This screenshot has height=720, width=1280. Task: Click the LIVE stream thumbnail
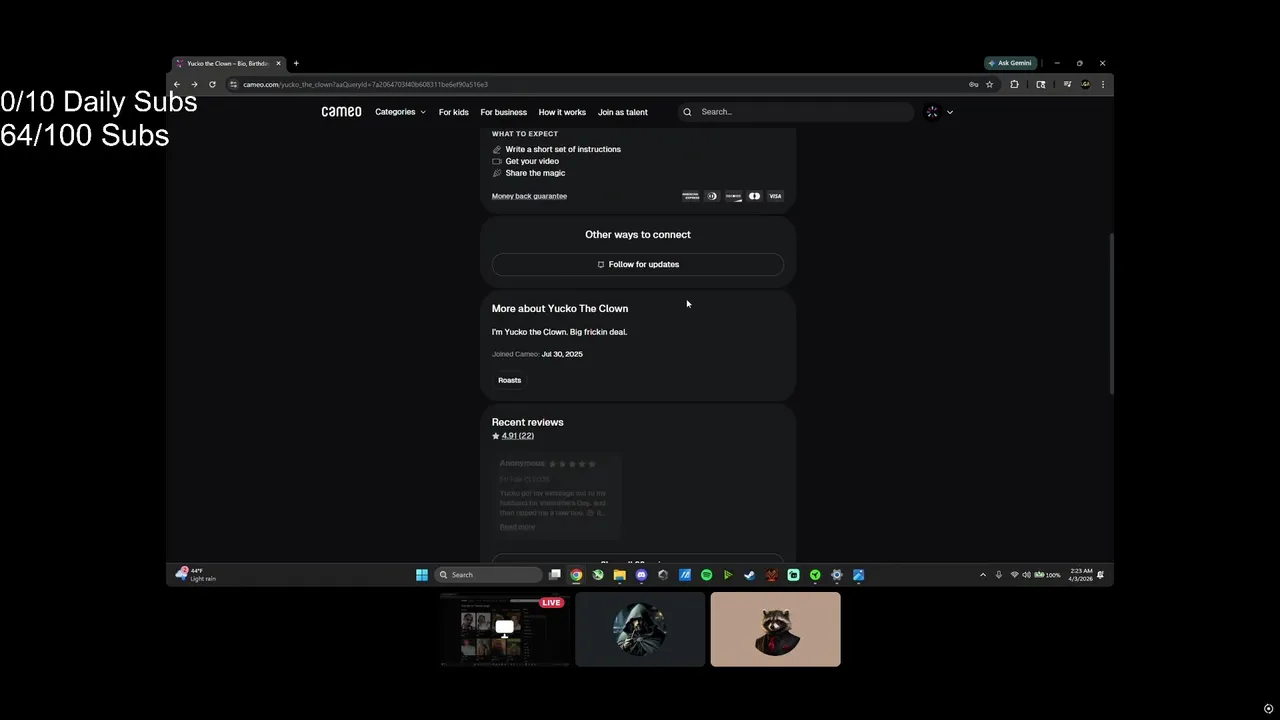coord(505,629)
